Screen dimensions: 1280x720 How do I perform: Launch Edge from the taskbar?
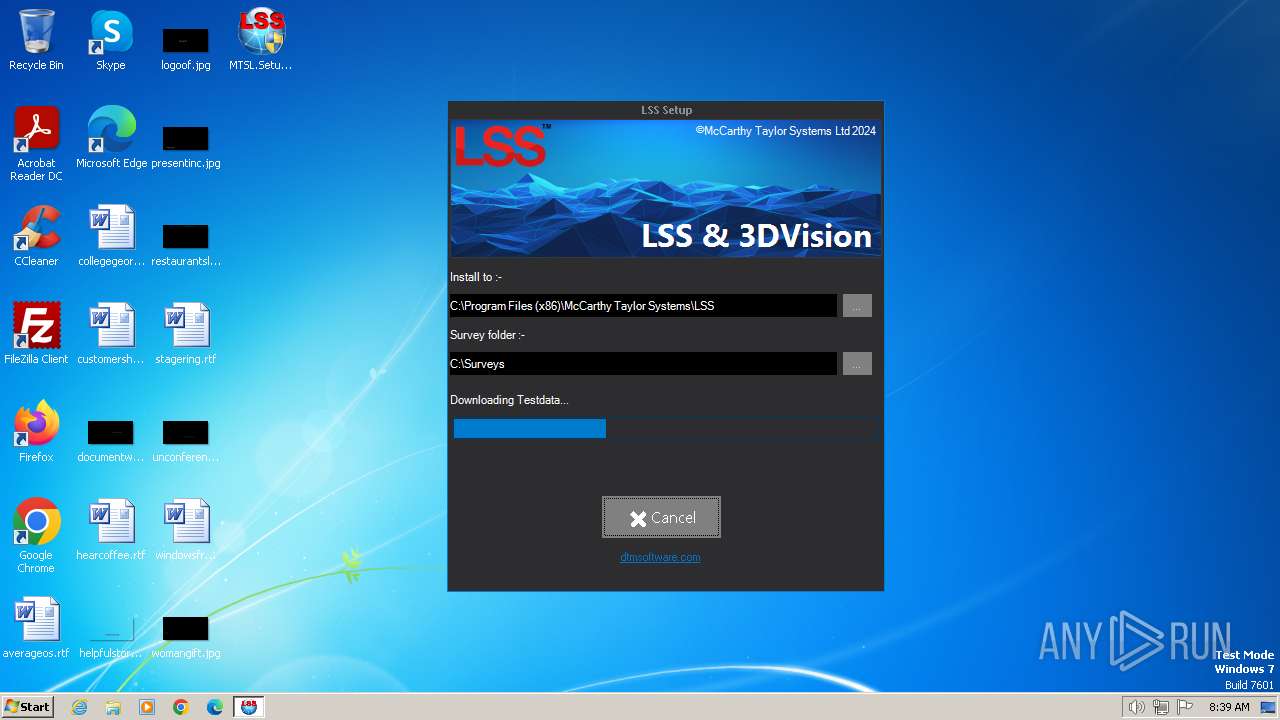pos(215,707)
